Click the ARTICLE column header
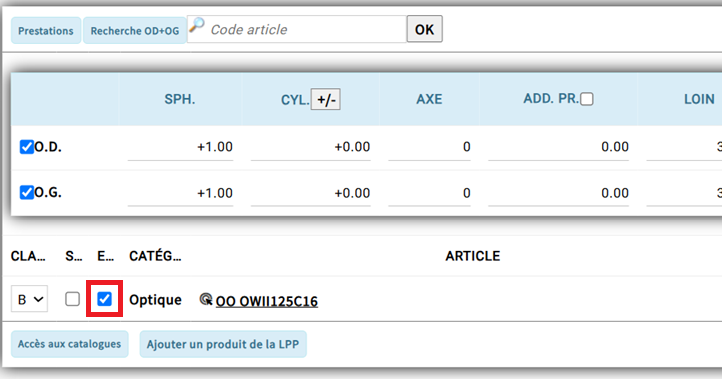Image resolution: width=724 pixels, height=379 pixels. tap(473, 256)
